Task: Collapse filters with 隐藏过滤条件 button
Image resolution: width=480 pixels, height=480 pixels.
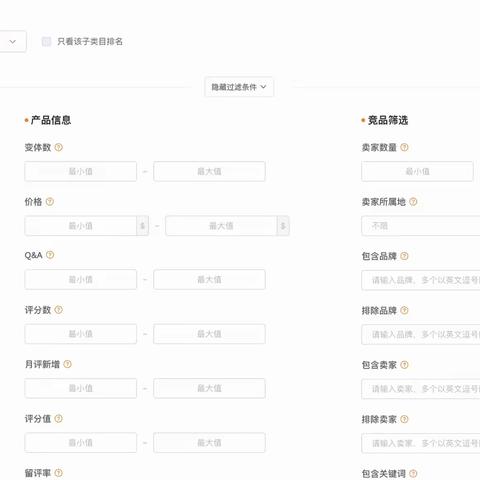Action: 239,87
